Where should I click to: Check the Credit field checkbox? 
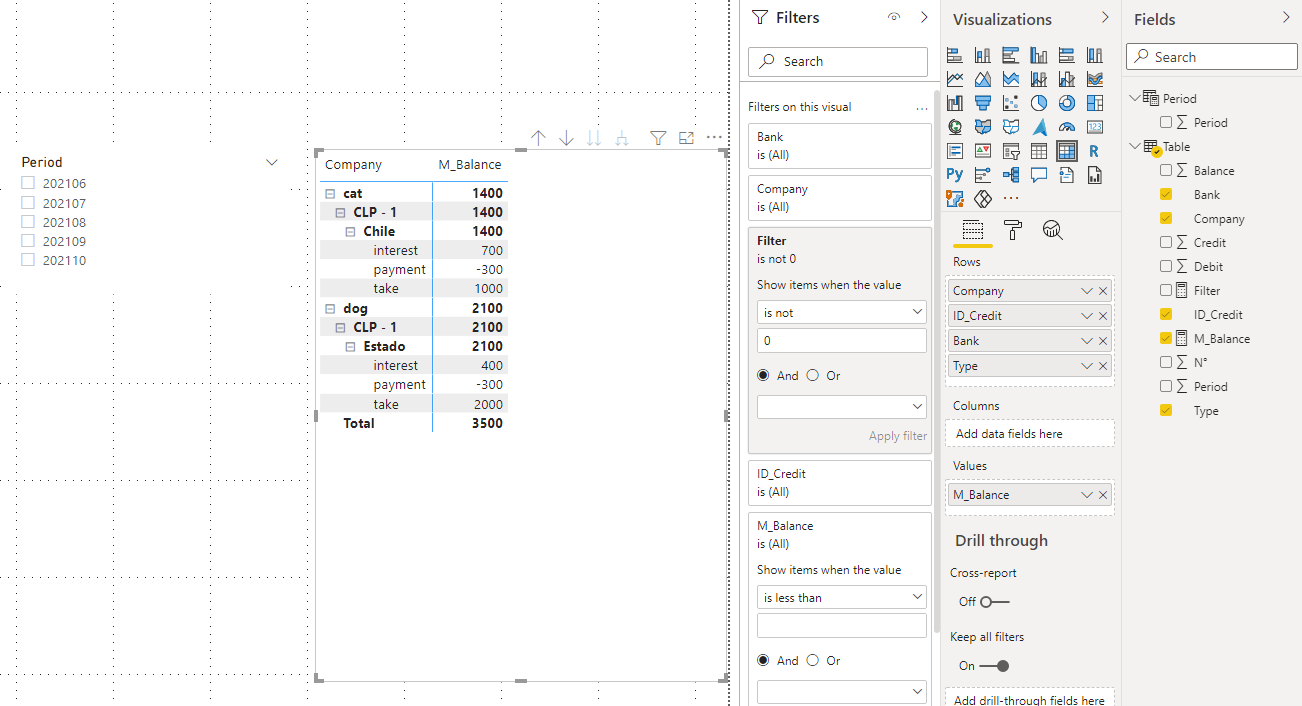[1166, 242]
